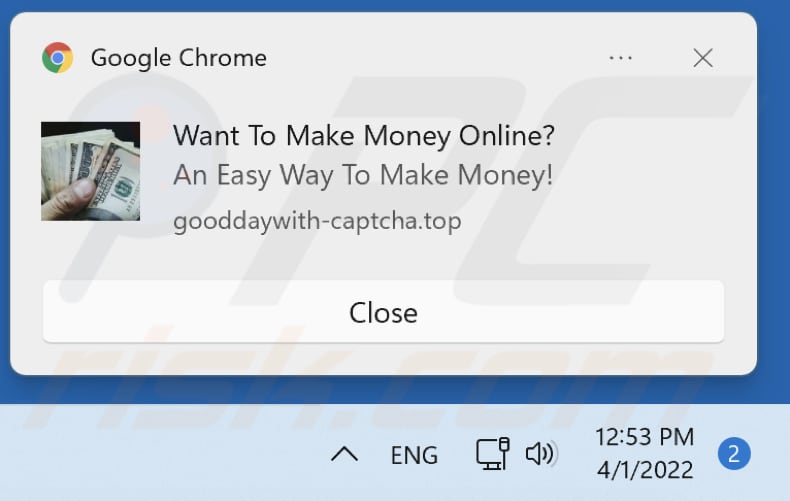Screen dimensions: 790x501
Task: Click the cash money thumbnail image
Action: pos(91,171)
